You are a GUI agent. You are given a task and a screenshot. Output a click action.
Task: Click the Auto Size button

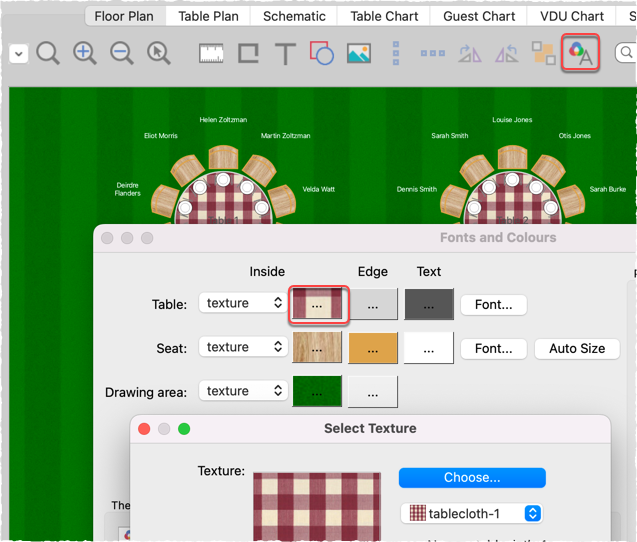[577, 348]
